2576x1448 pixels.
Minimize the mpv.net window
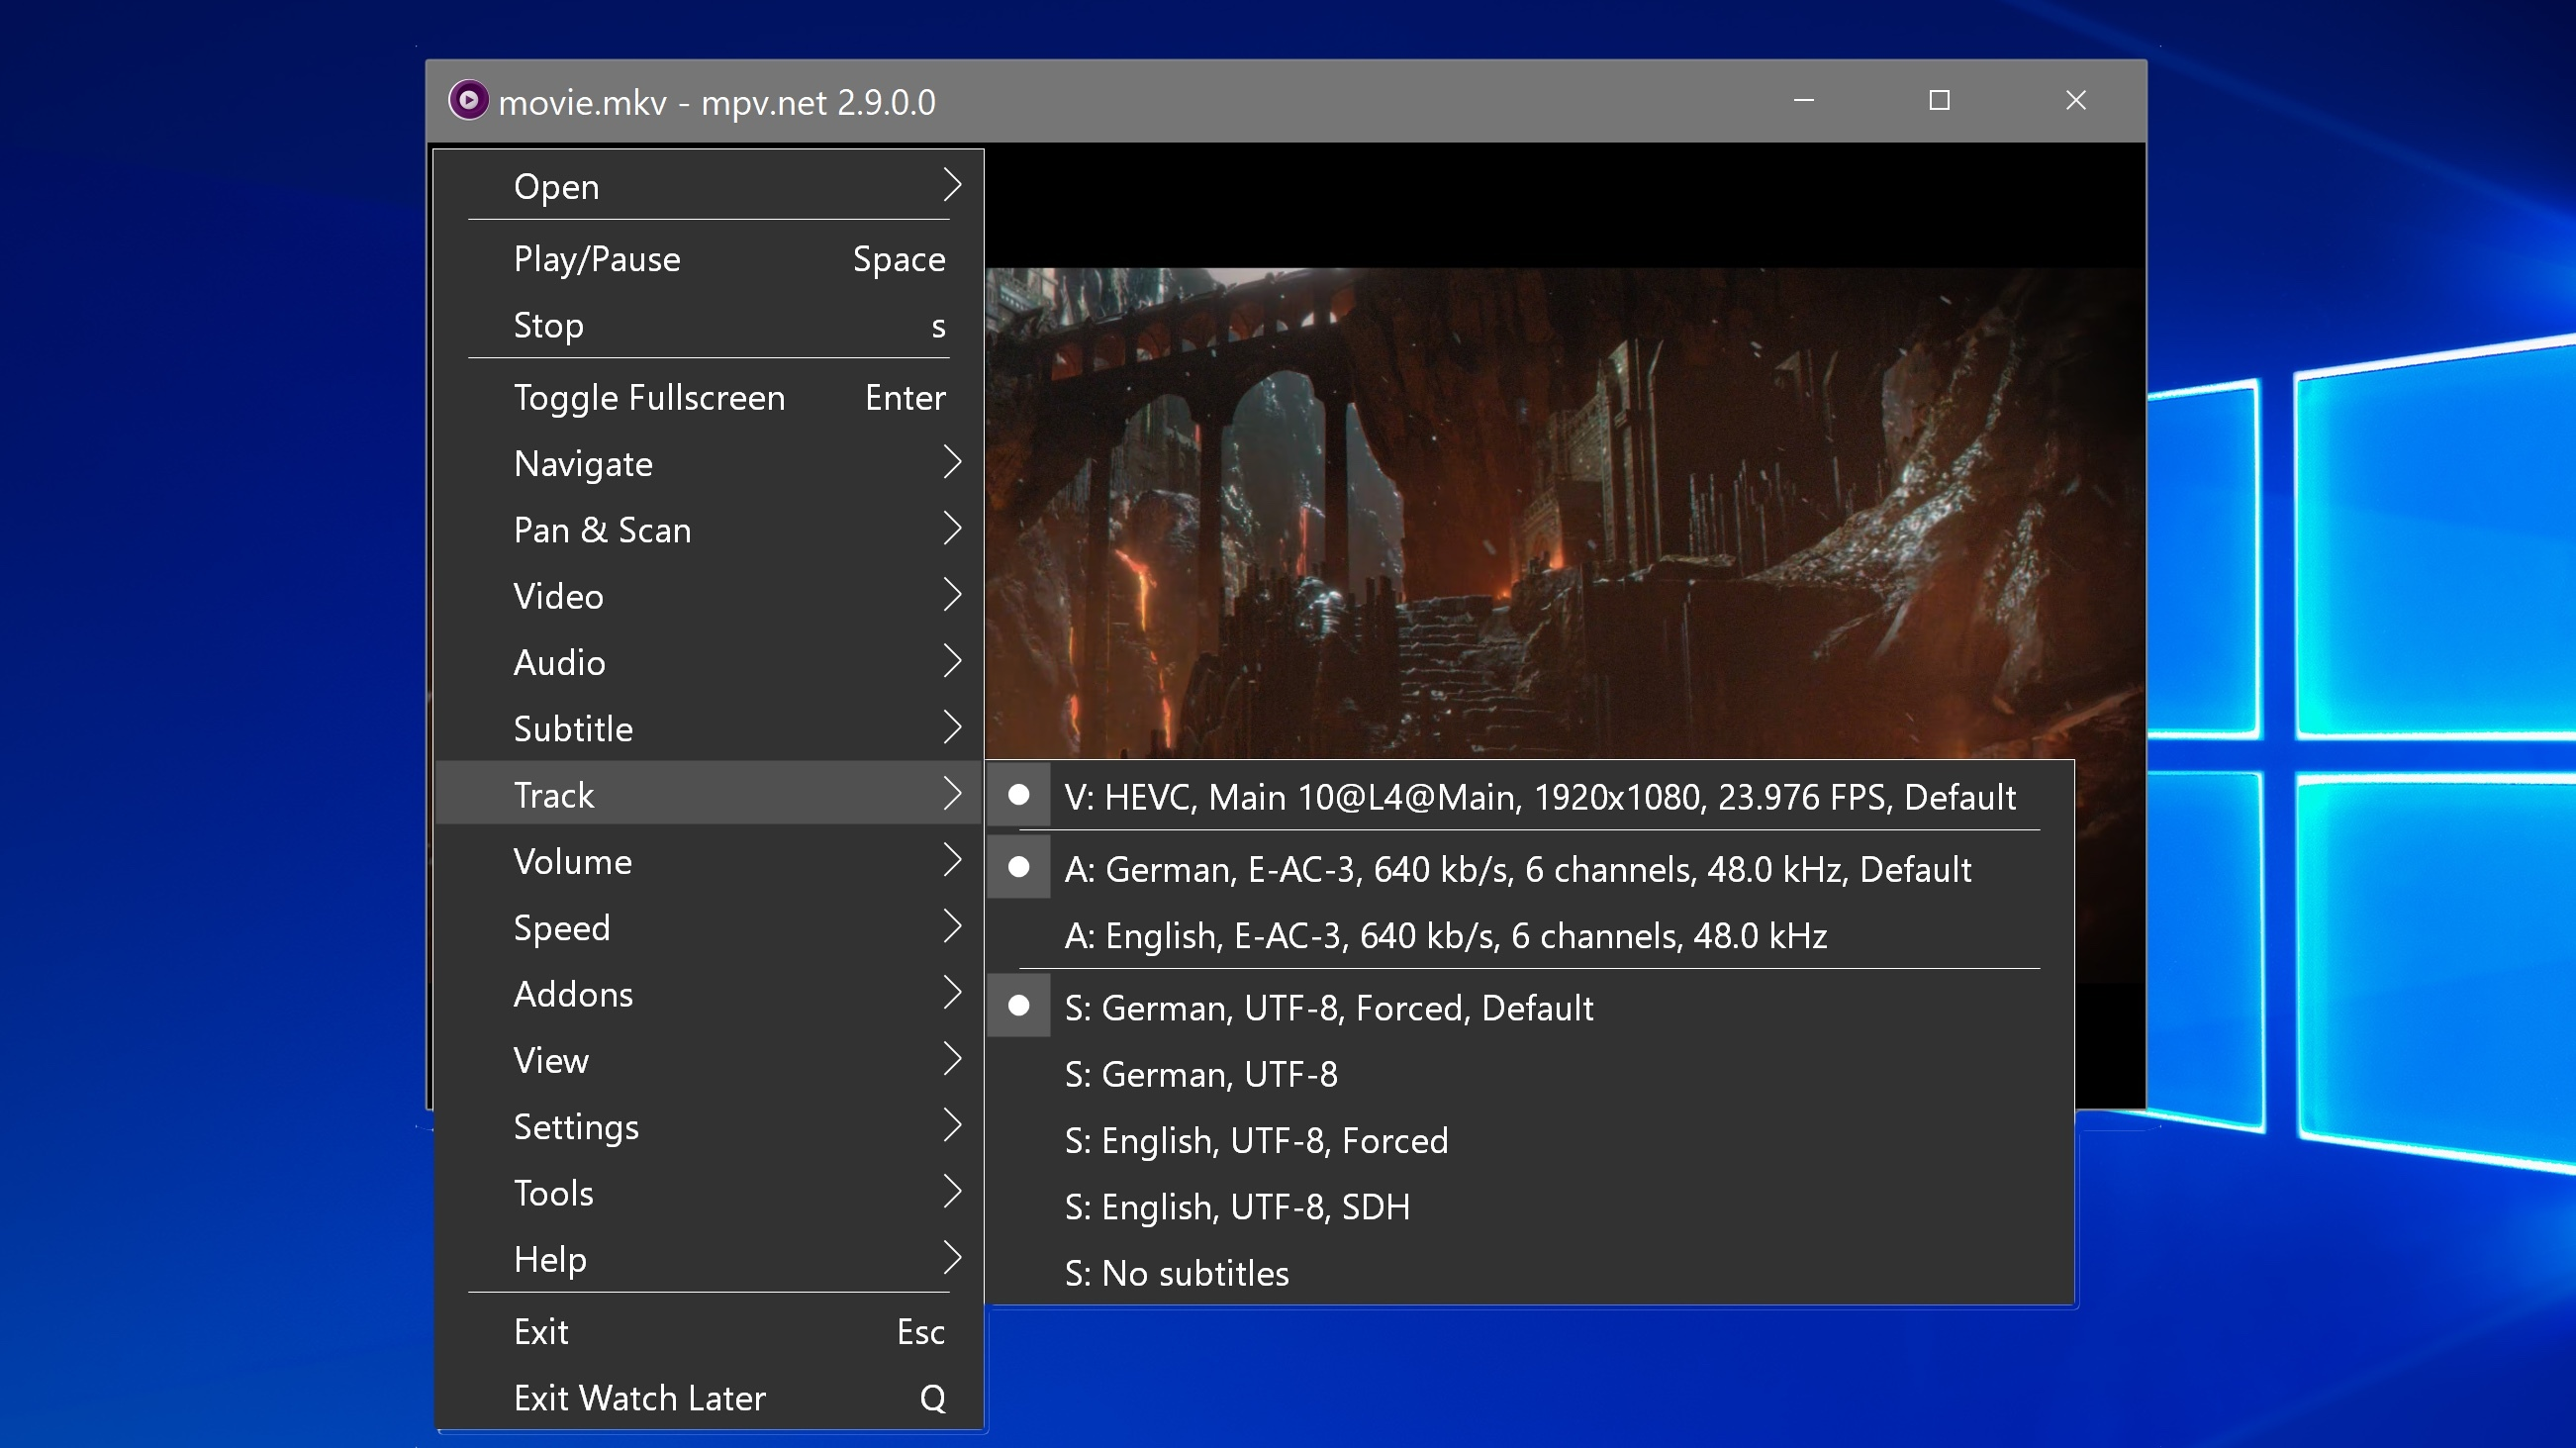pos(1803,101)
